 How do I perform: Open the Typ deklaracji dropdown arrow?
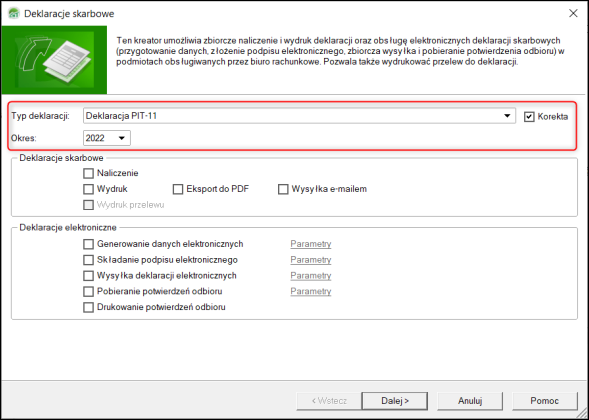(x=507, y=116)
